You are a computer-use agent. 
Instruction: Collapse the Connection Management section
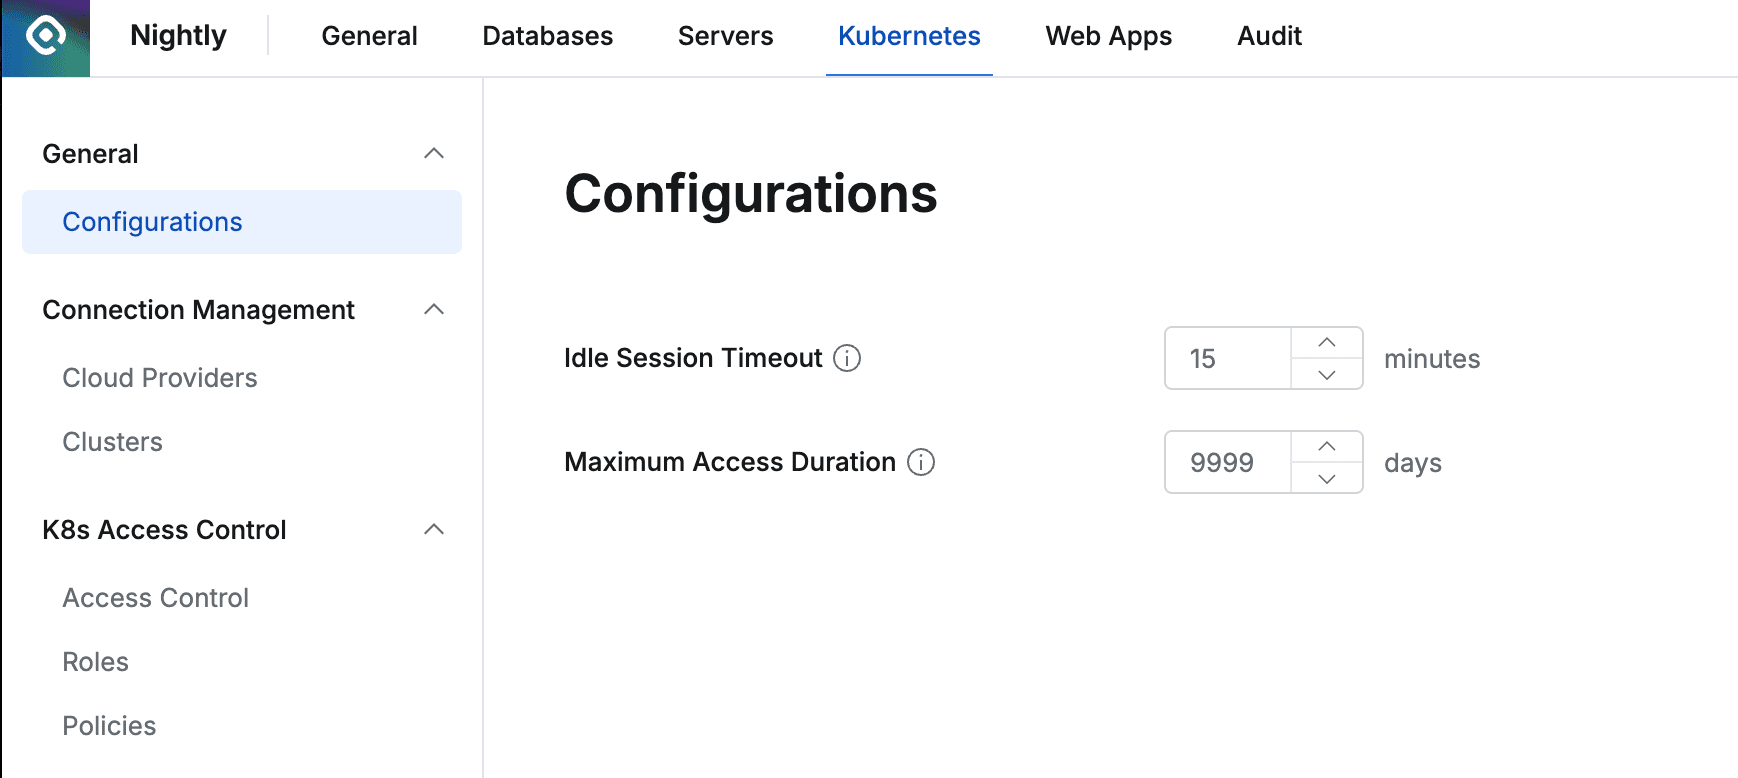click(435, 310)
